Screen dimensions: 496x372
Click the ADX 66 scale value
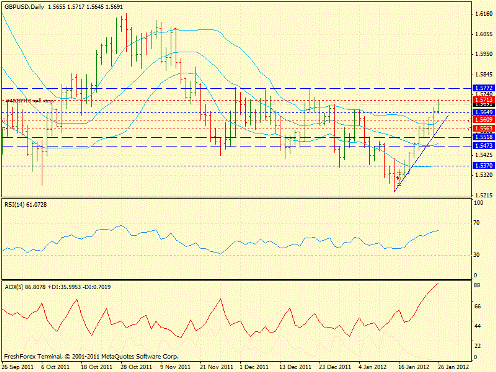point(477,306)
